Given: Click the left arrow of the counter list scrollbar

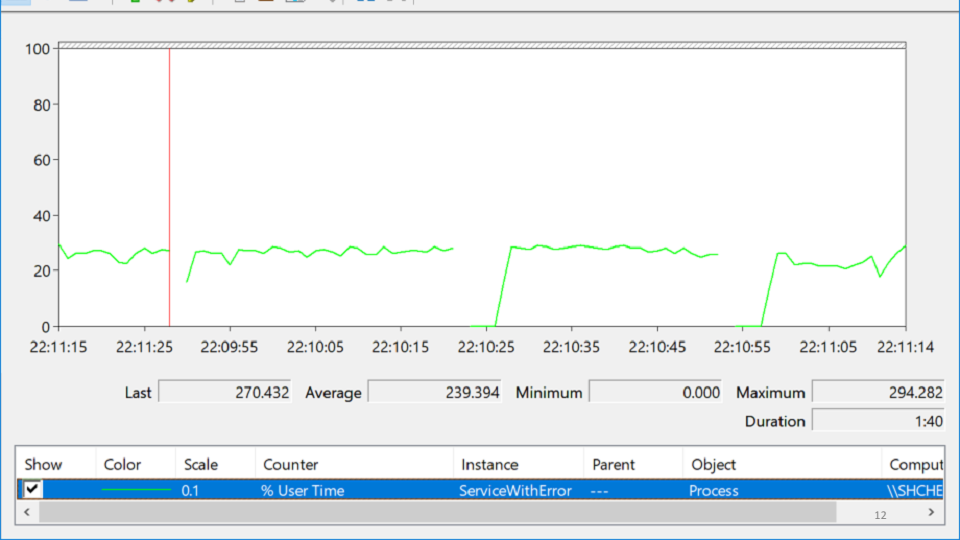Looking at the screenshot, I should pos(27,512).
